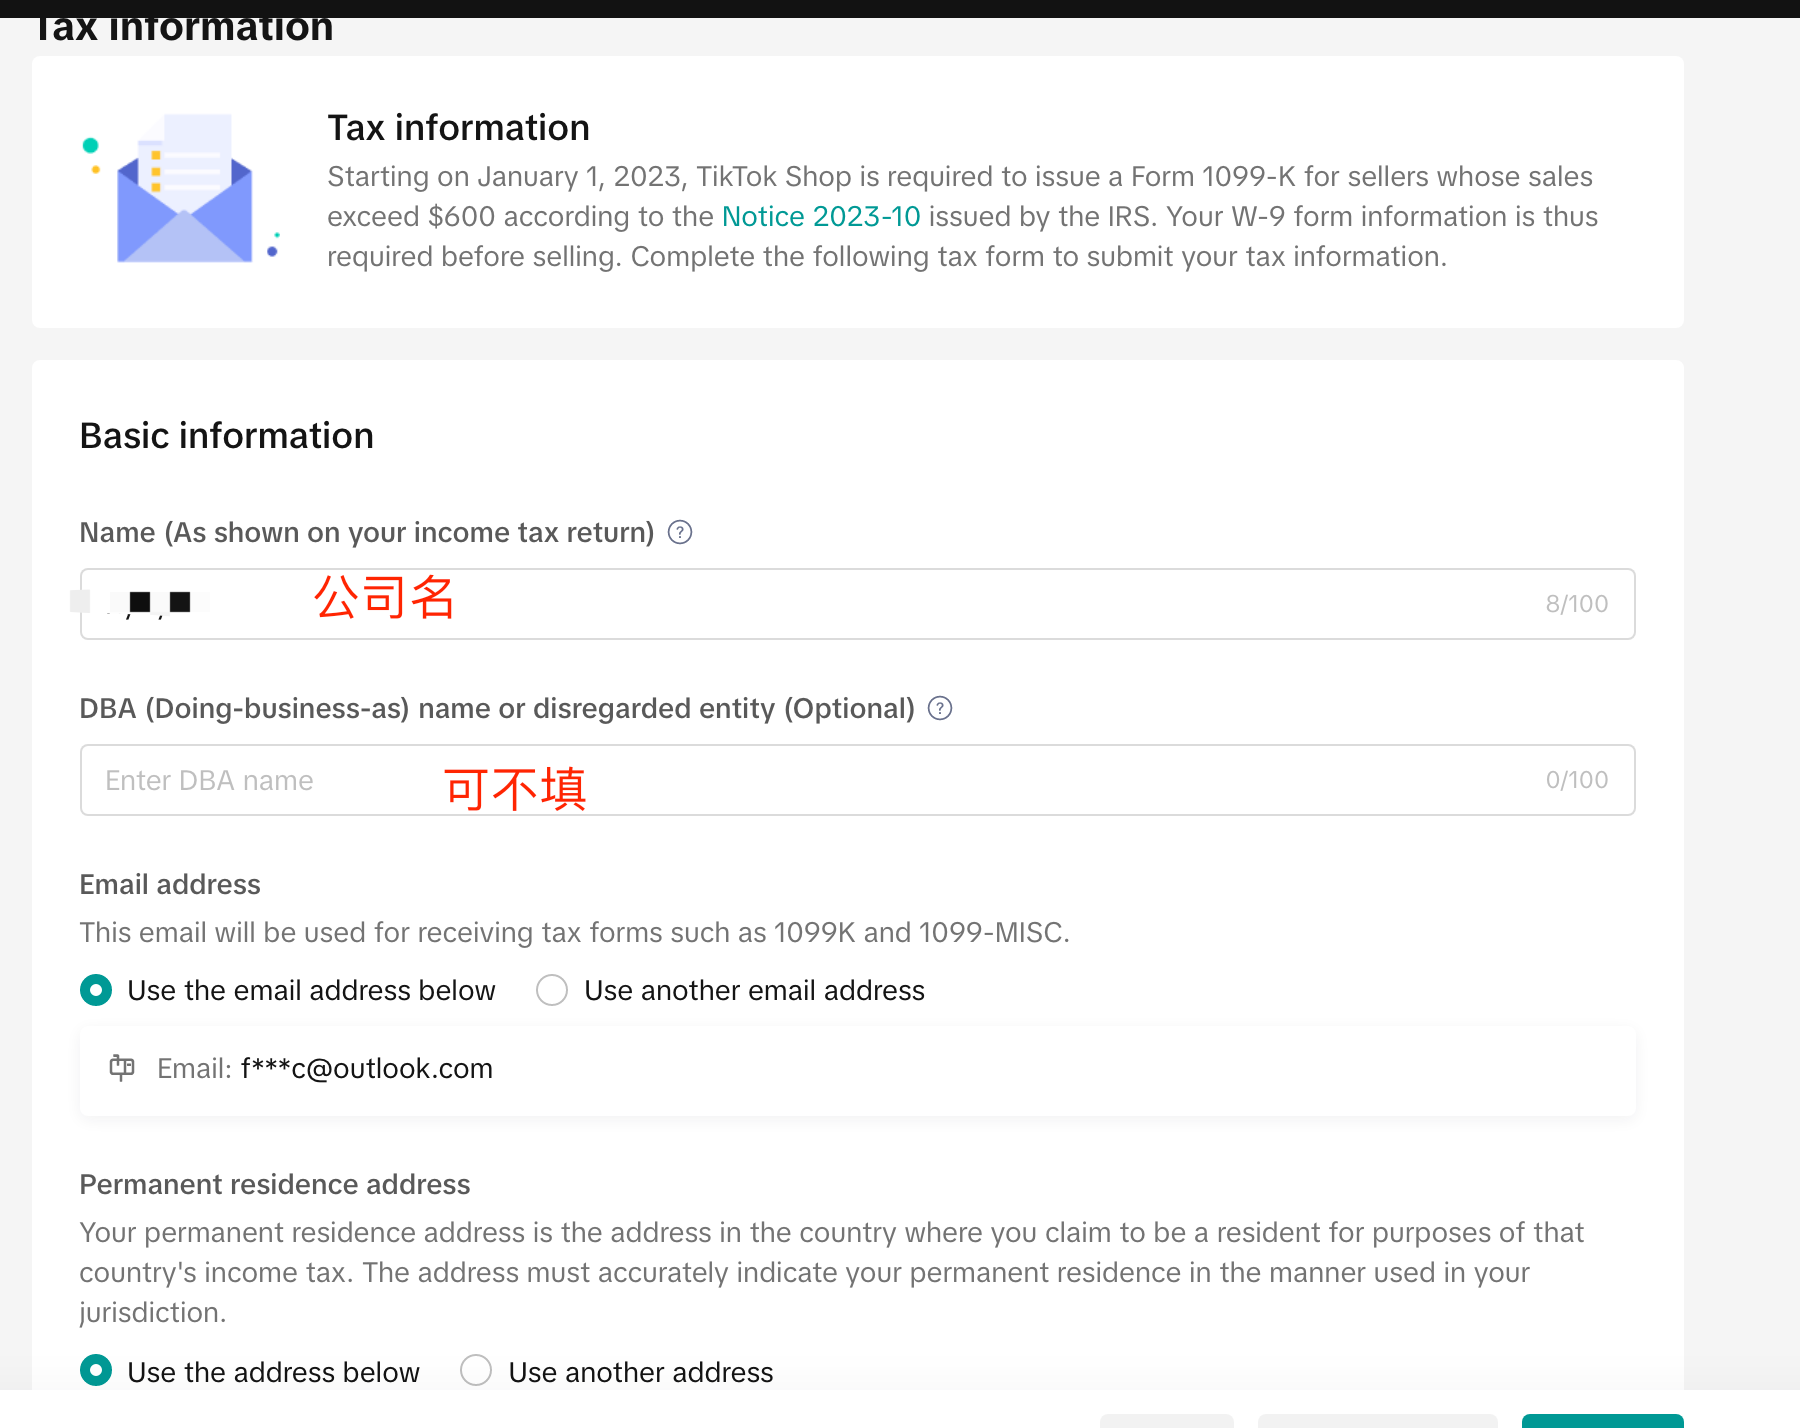Screen dimensions: 1800x1428
Task: Click the "Basic information" section heading
Action: point(226,436)
